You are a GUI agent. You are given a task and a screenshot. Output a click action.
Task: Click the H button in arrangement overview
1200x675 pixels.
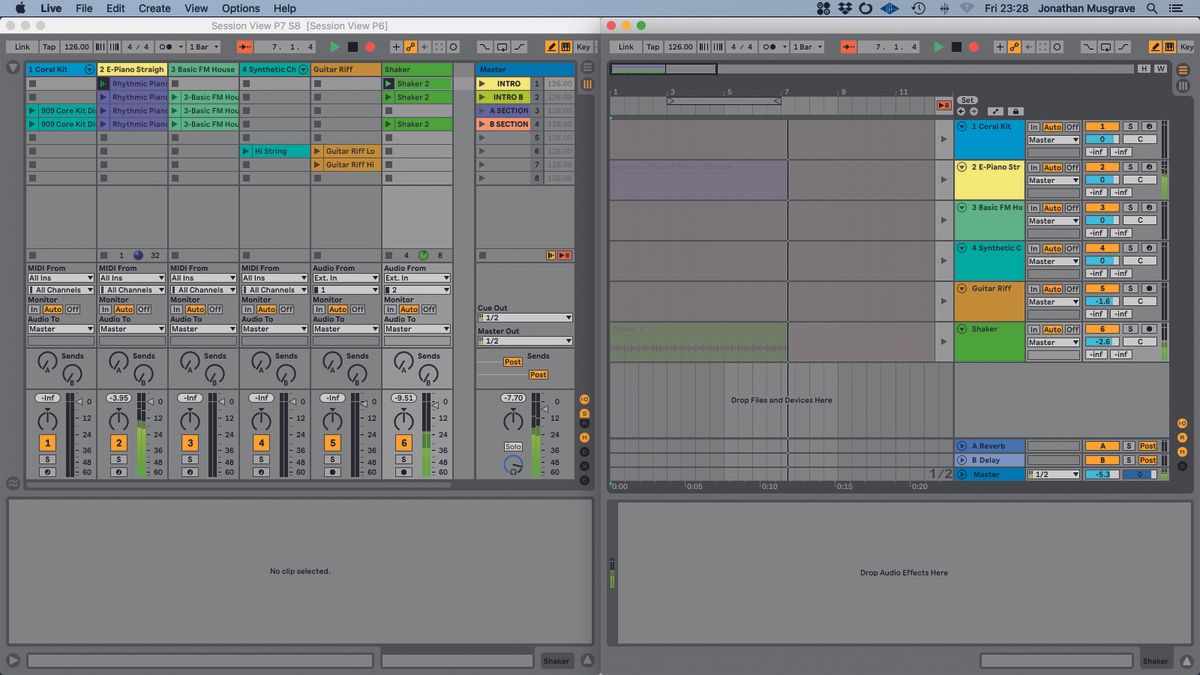coord(1144,69)
